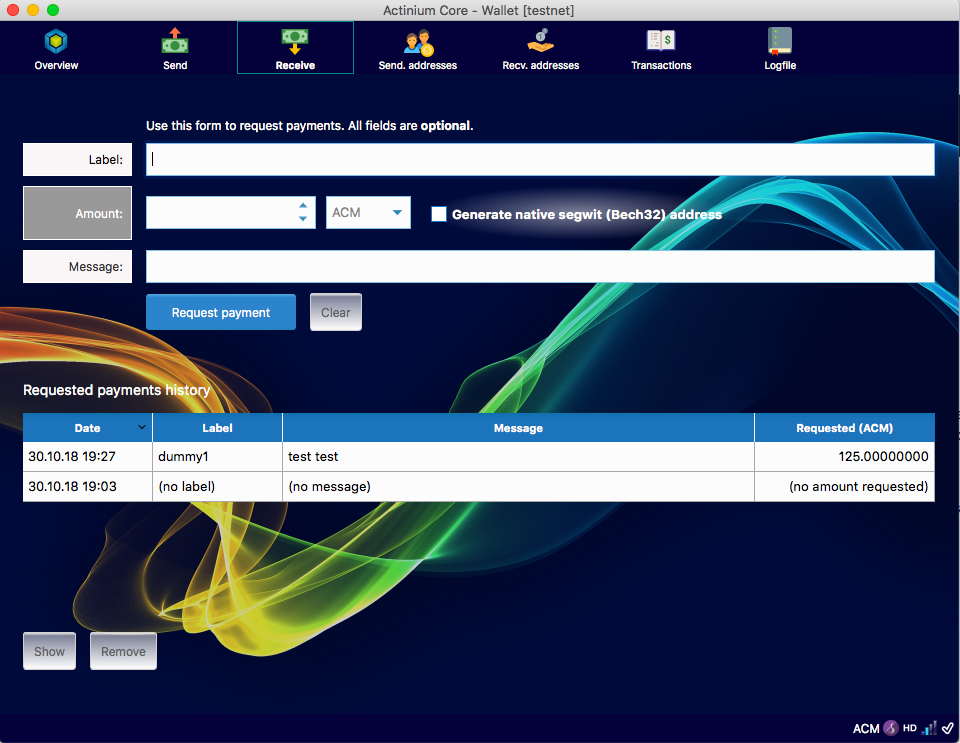Click the "(no amount requested)" cell
This screenshot has height=743, width=960.
(x=844, y=487)
